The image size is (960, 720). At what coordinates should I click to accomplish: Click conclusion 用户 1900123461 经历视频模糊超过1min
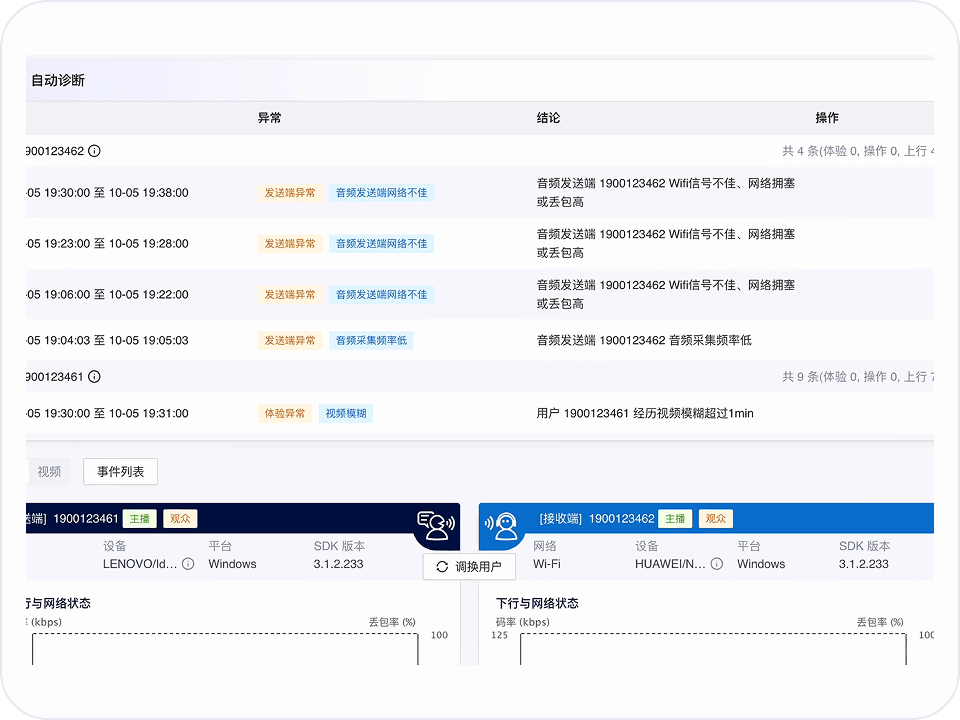(x=645, y=413)
